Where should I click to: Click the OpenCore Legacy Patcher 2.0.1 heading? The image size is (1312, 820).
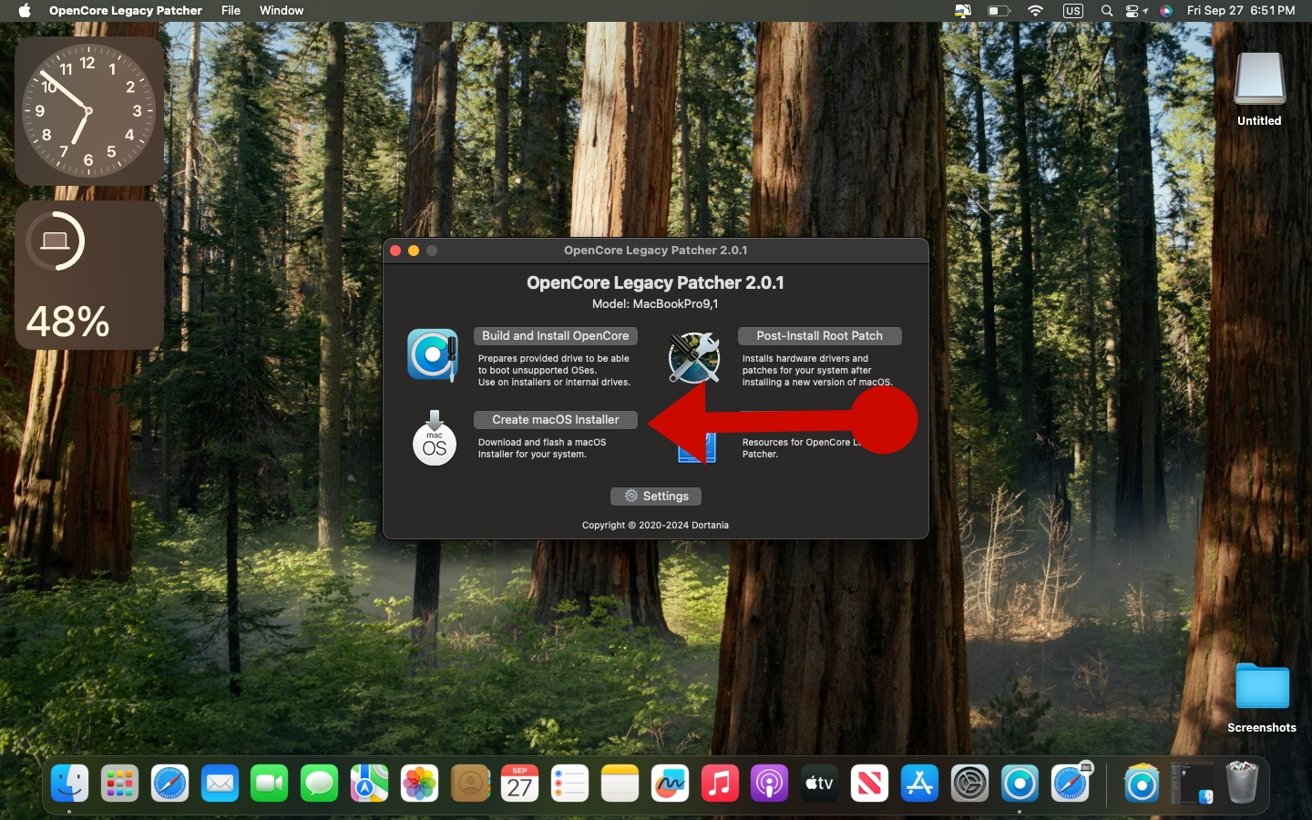point(655,283)
